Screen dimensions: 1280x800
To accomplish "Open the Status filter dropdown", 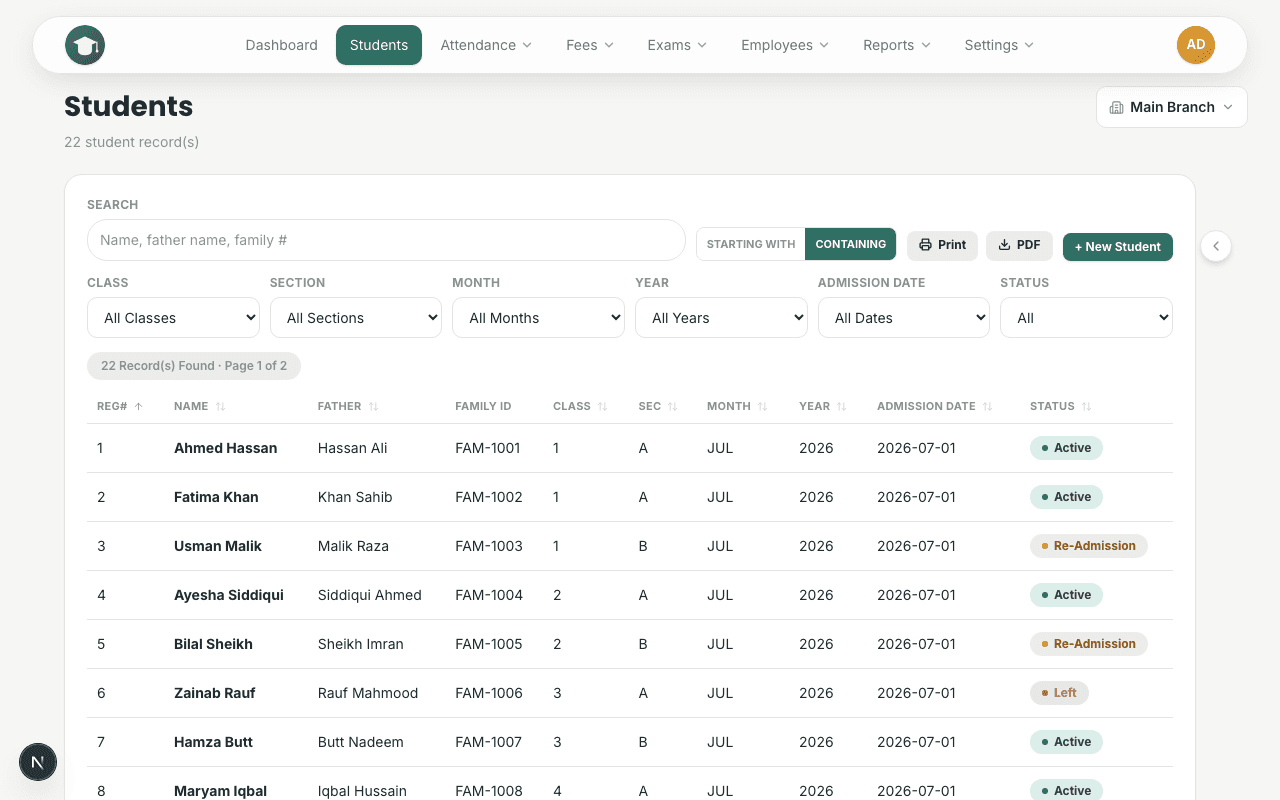I will [1086, 318].
